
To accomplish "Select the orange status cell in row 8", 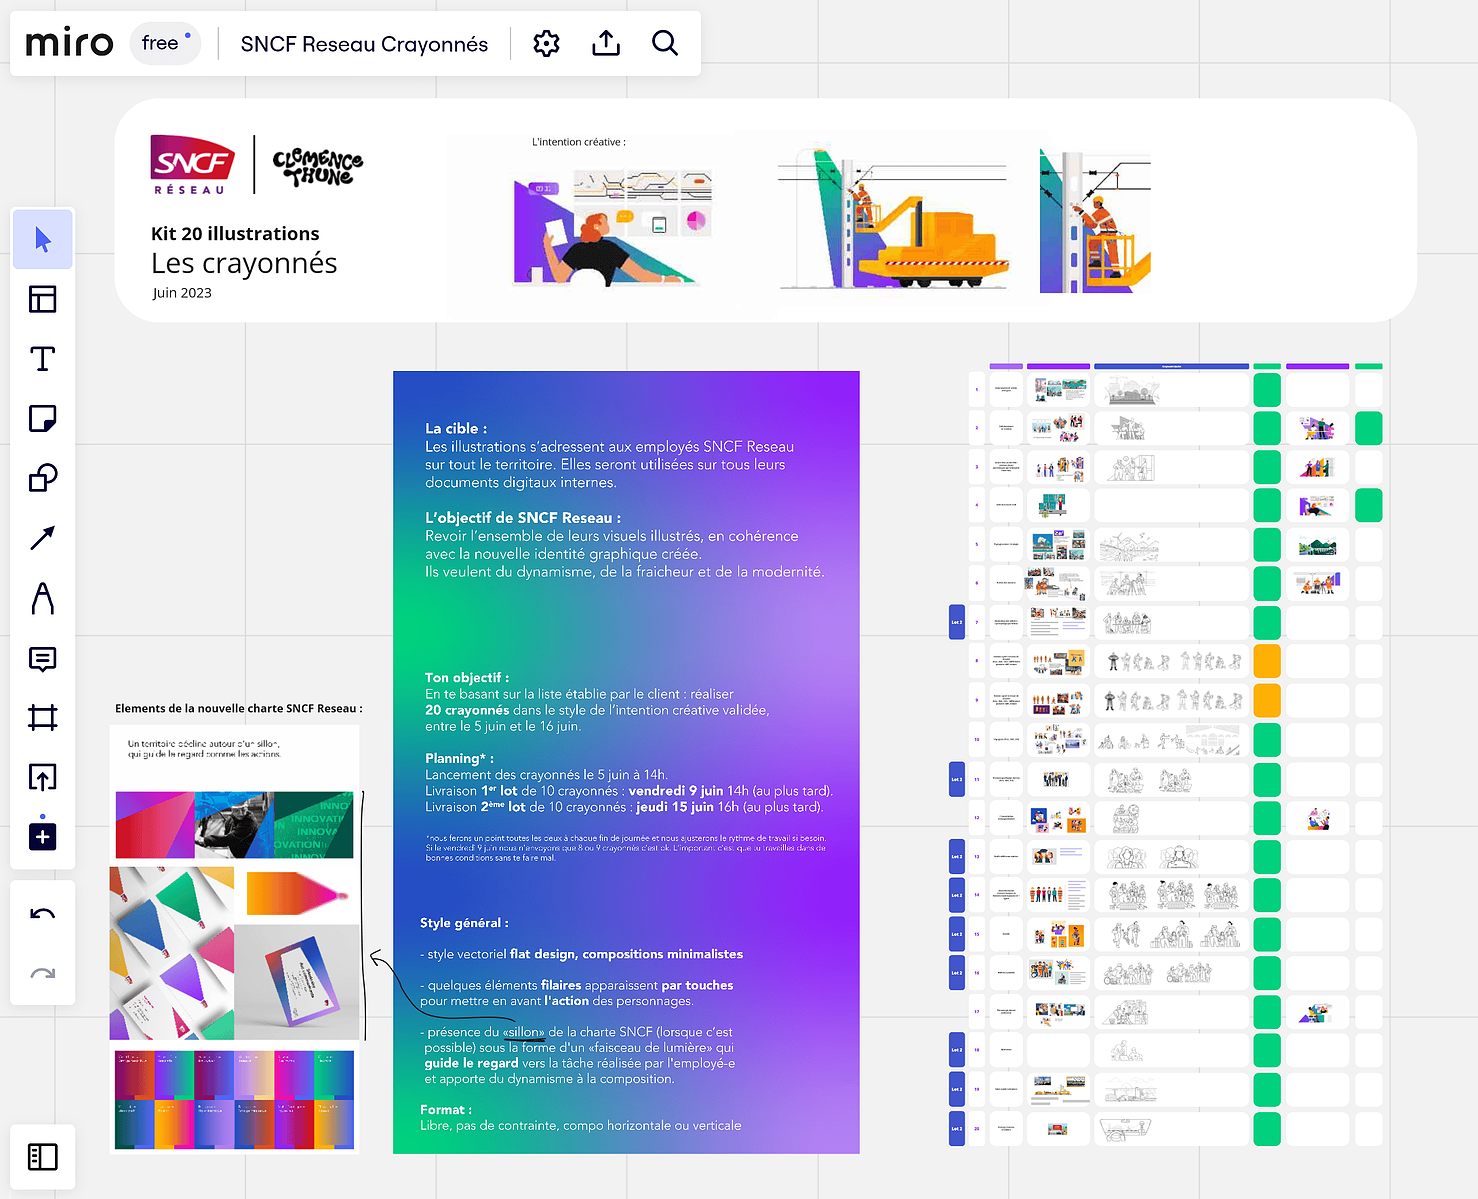I will [1267, 661].
